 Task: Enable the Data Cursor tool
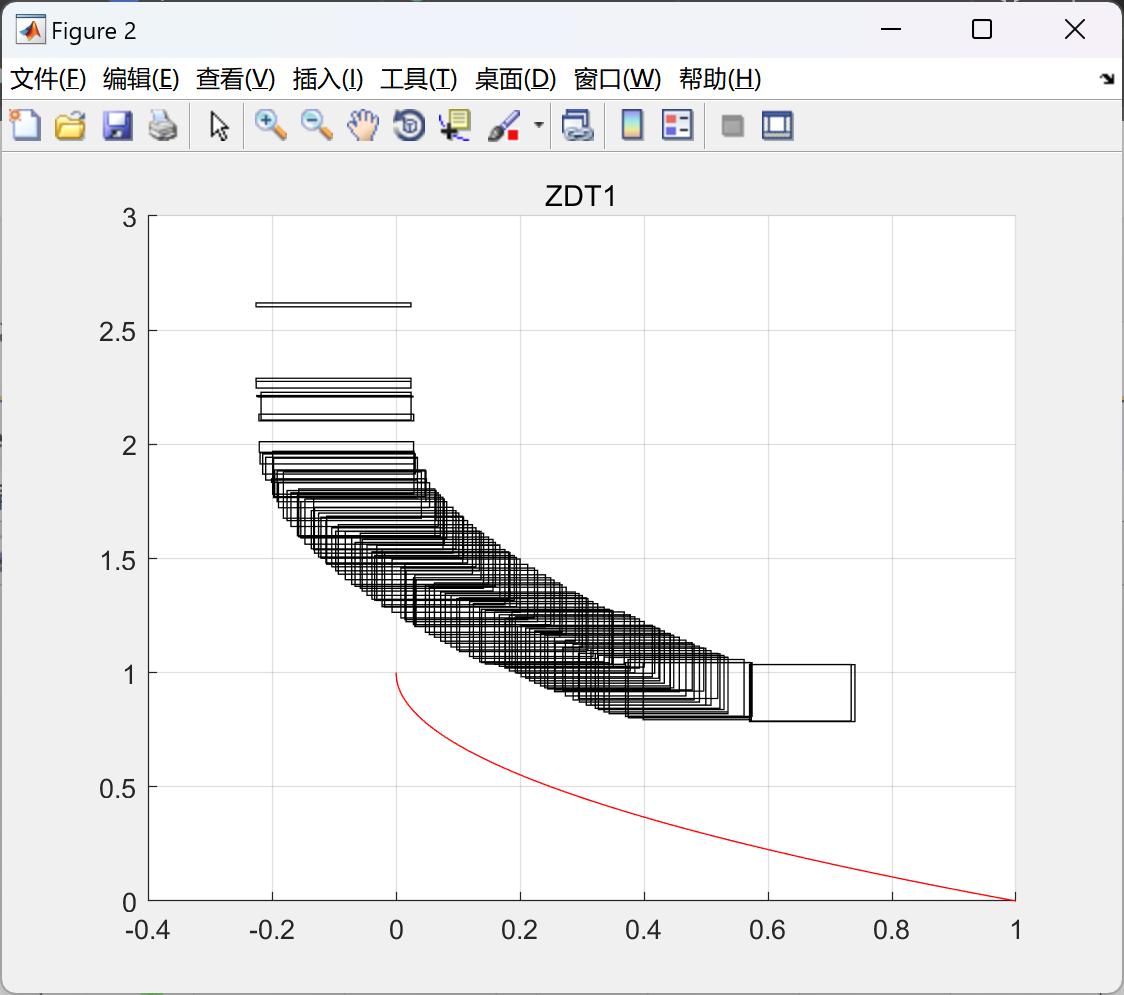pos(455,125)
